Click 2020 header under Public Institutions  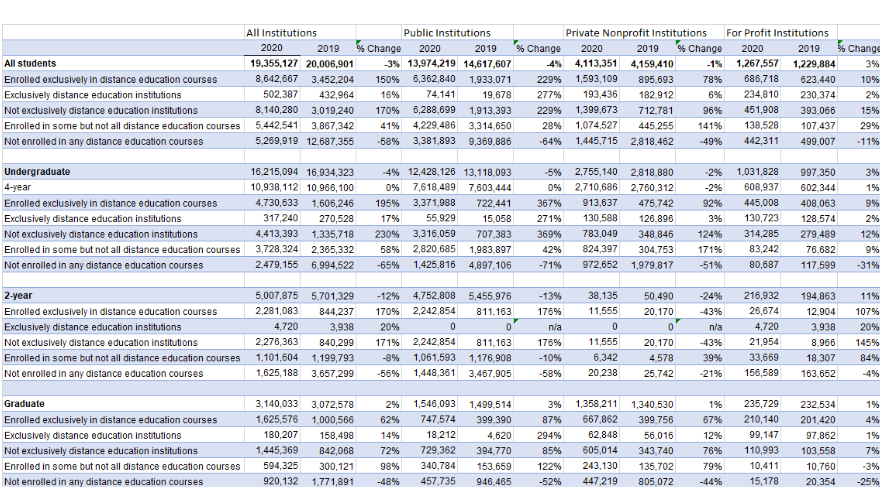click(430, 48)
